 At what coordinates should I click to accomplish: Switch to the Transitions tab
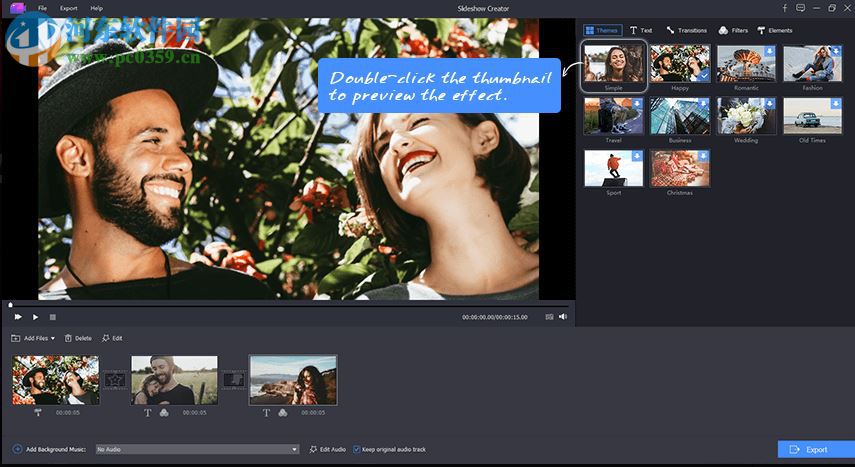click(687, 31)
